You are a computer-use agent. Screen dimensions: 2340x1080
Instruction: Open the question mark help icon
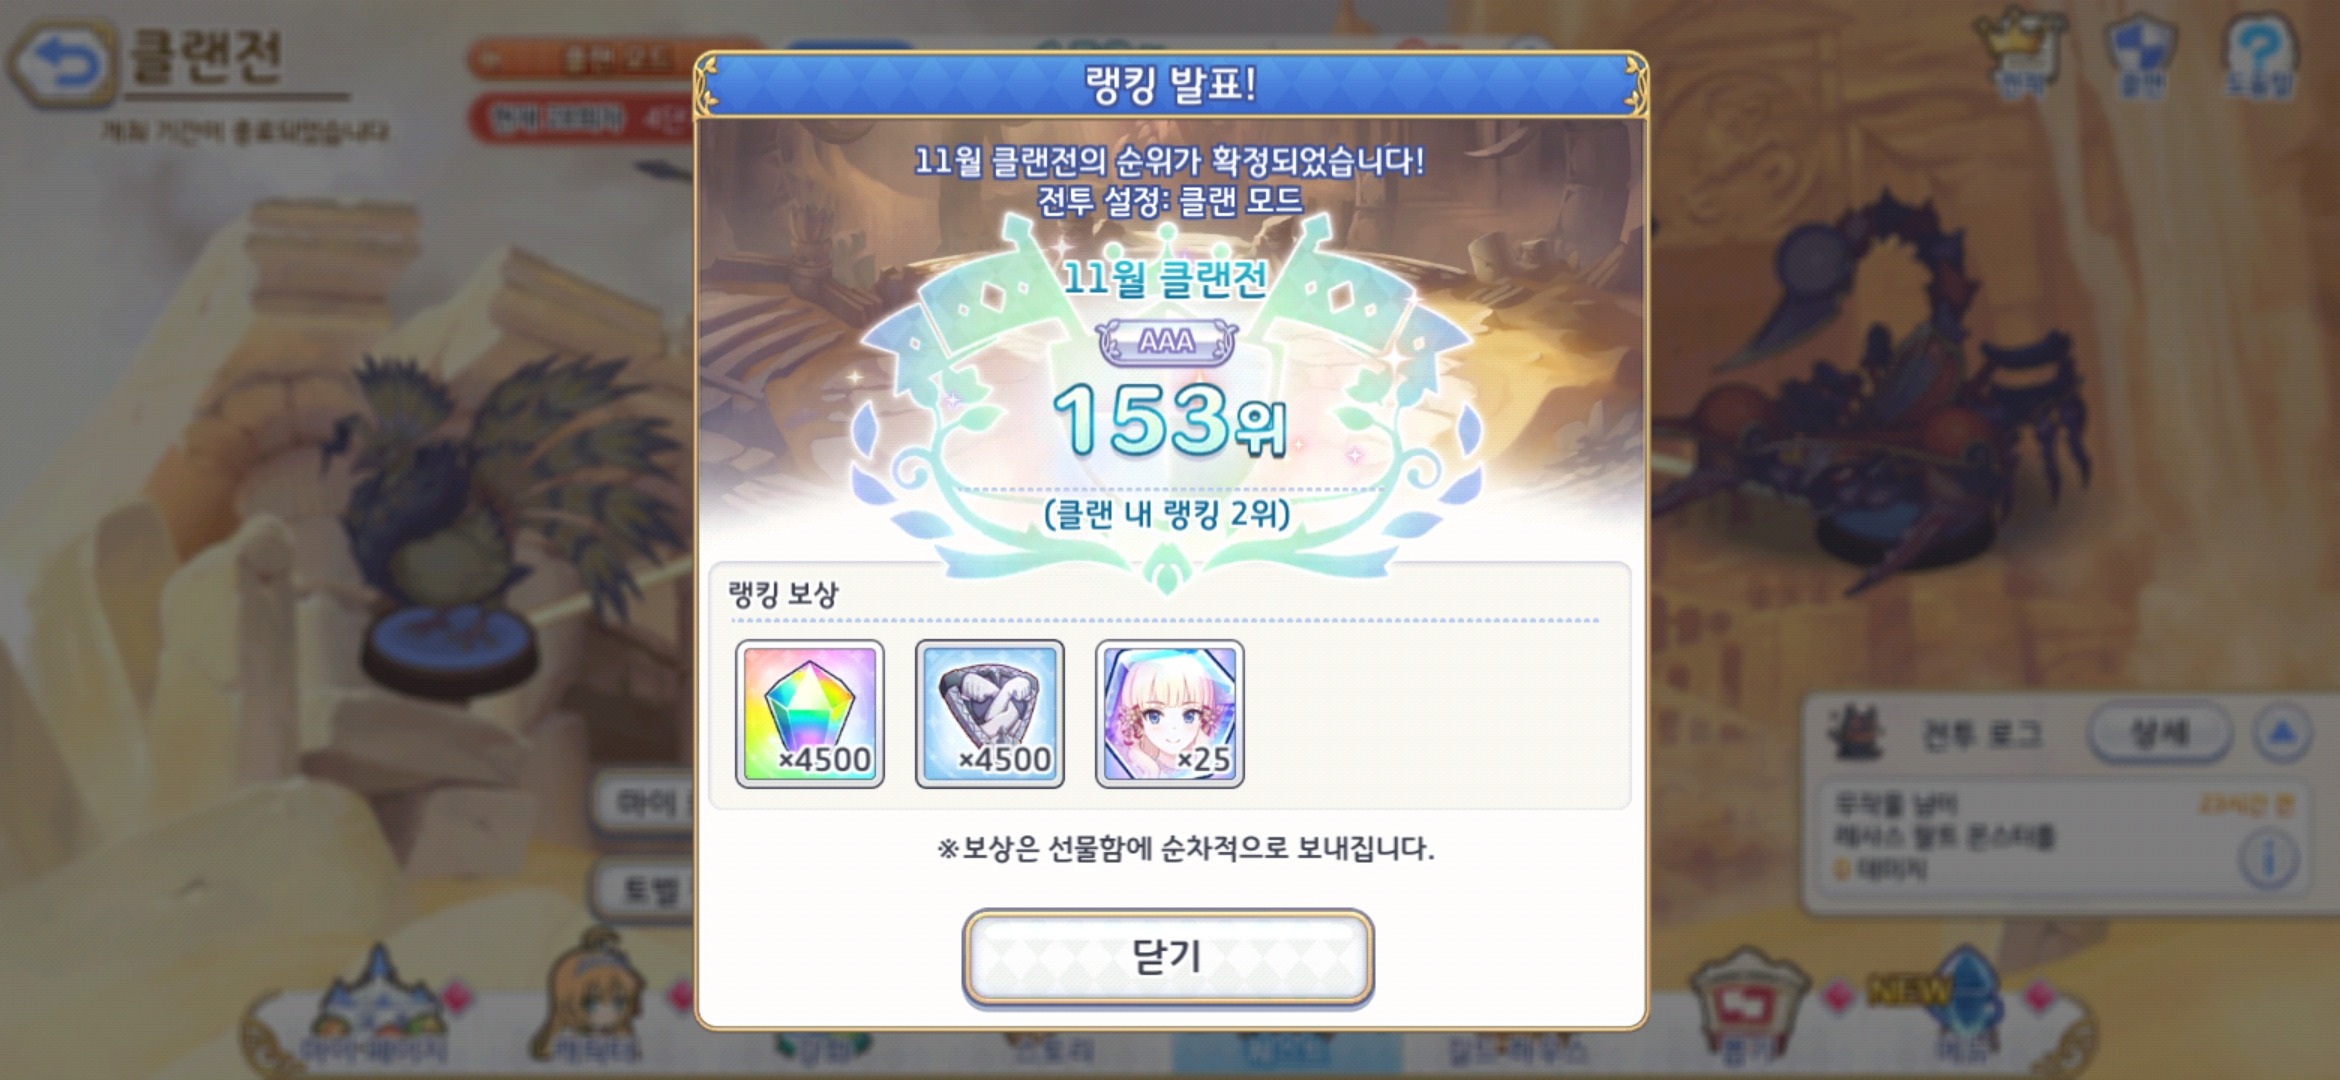click(2259, 55)
